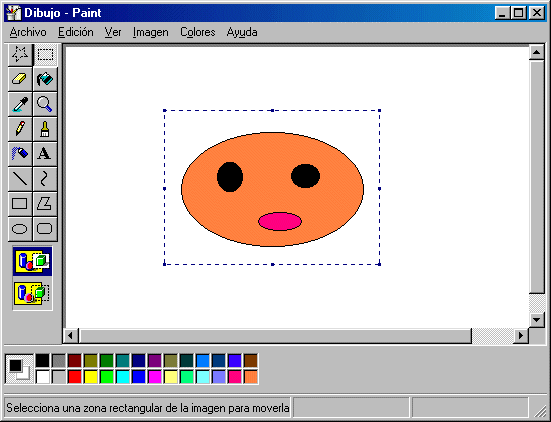The image size is (551, 422).
Task: Activate the eyedropper Pick color tool
Action: click(x=20, y=104)
